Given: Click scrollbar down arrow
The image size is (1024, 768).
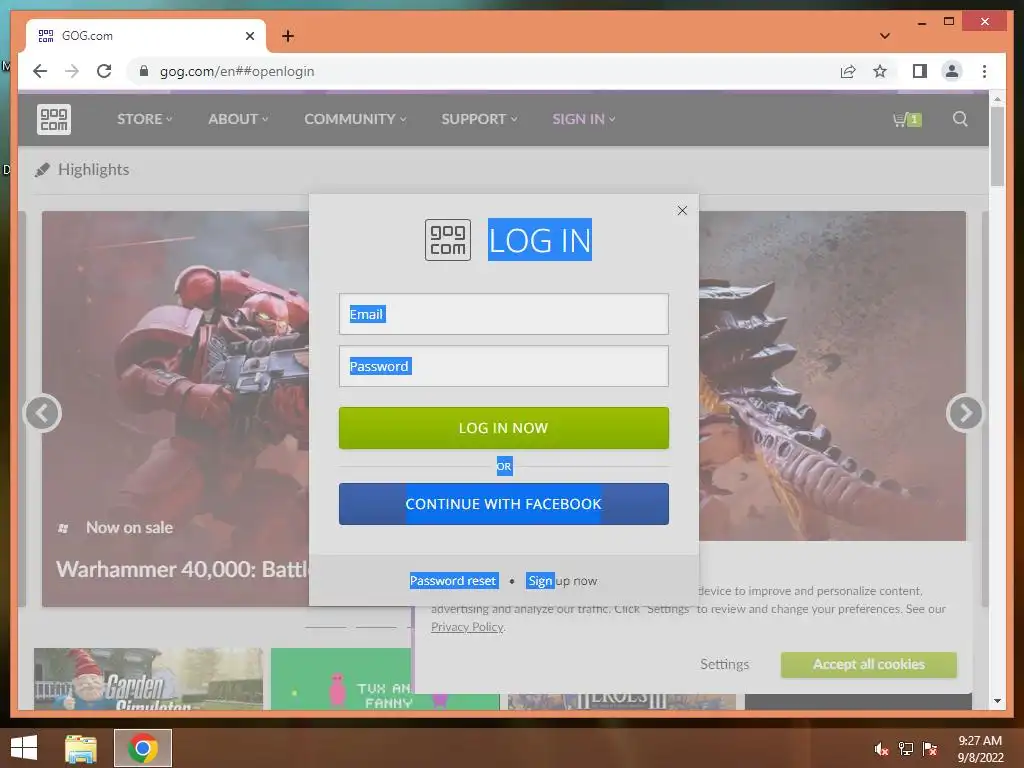Looking at the screenshot, I should [x=997, y=701].
